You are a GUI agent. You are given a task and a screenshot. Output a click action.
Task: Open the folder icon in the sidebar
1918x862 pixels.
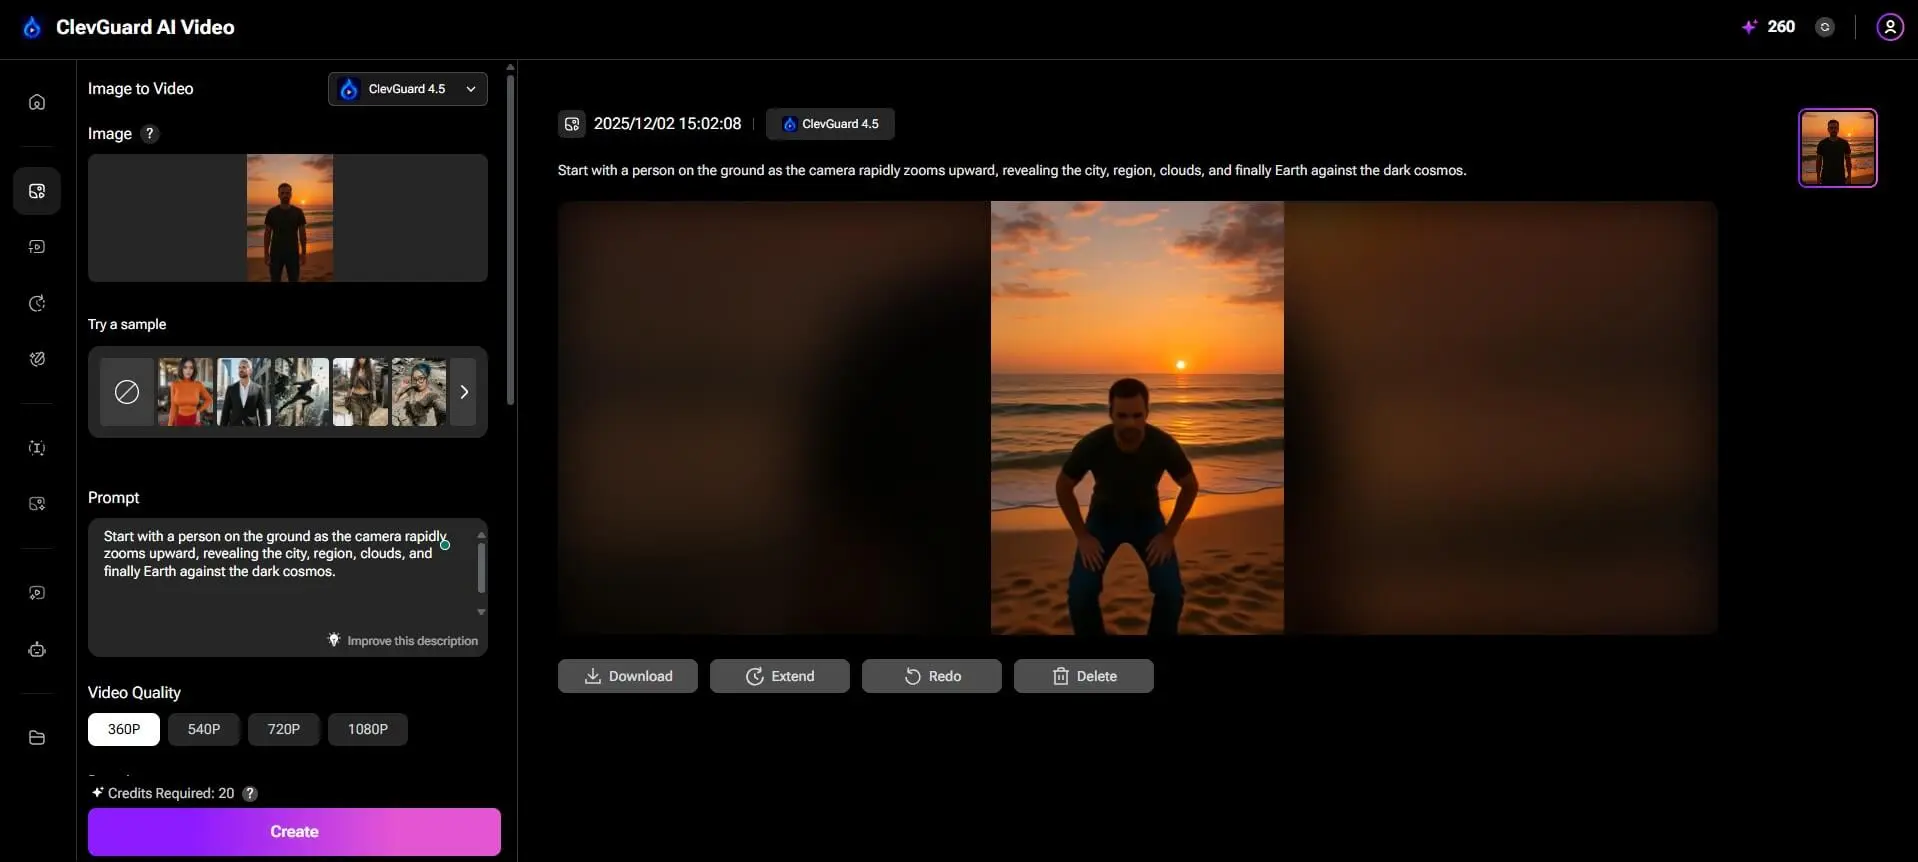[x=37, y=738]
